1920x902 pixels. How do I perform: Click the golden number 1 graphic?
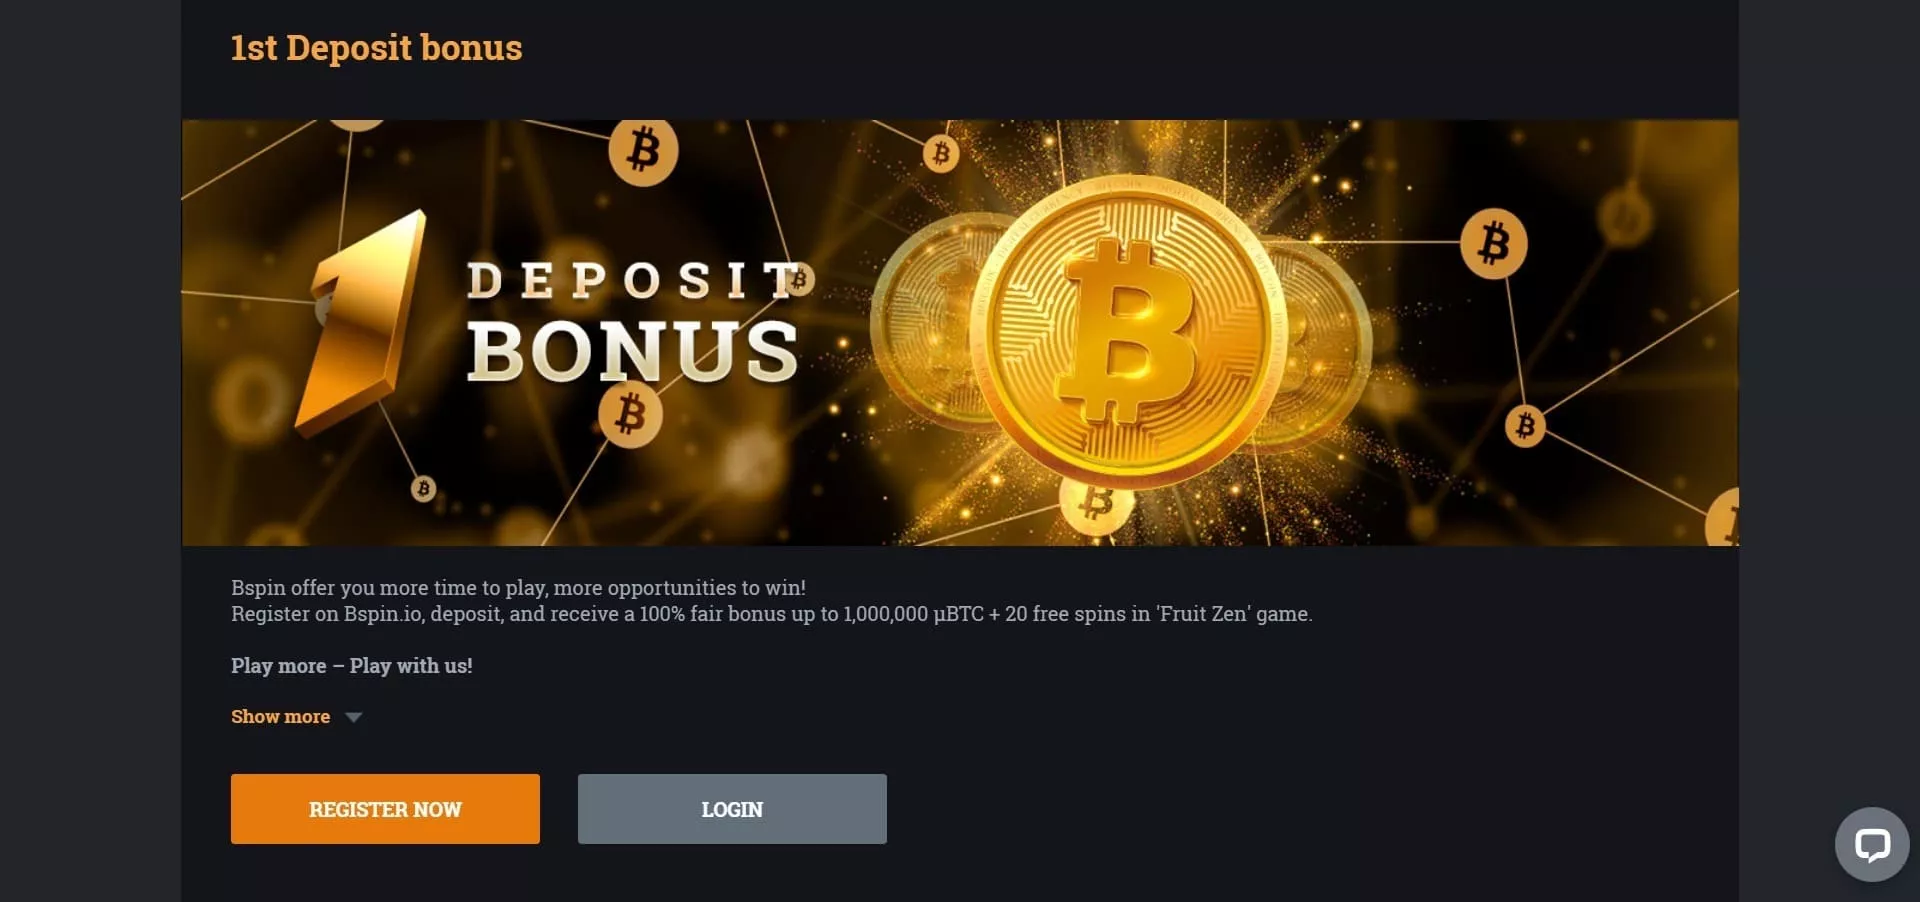tap(362, 322)
